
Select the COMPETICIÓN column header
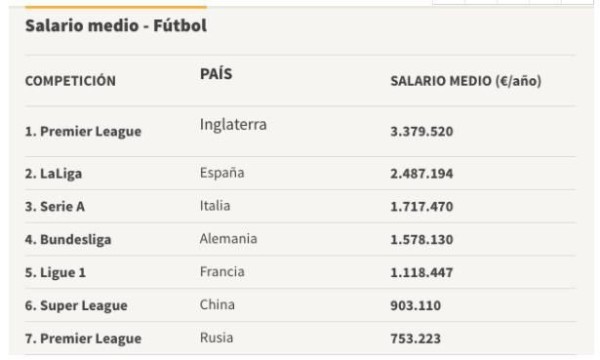tap(70, 81)
